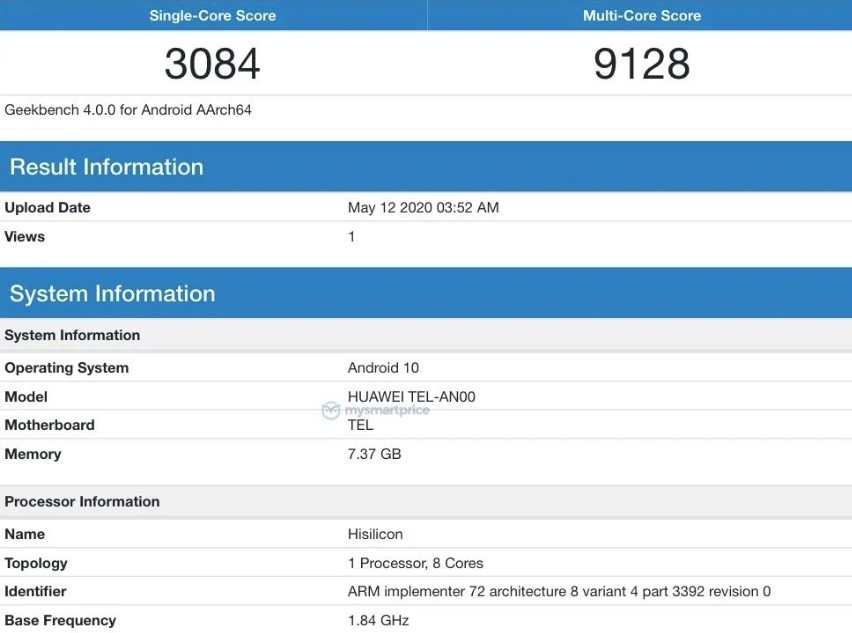Click the Single-Core Score header

(212, 15)
